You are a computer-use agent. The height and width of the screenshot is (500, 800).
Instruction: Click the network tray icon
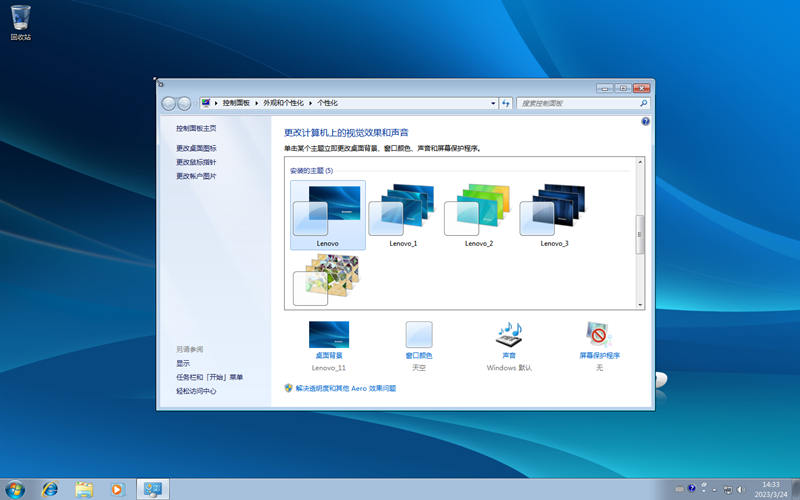point(728,489)
